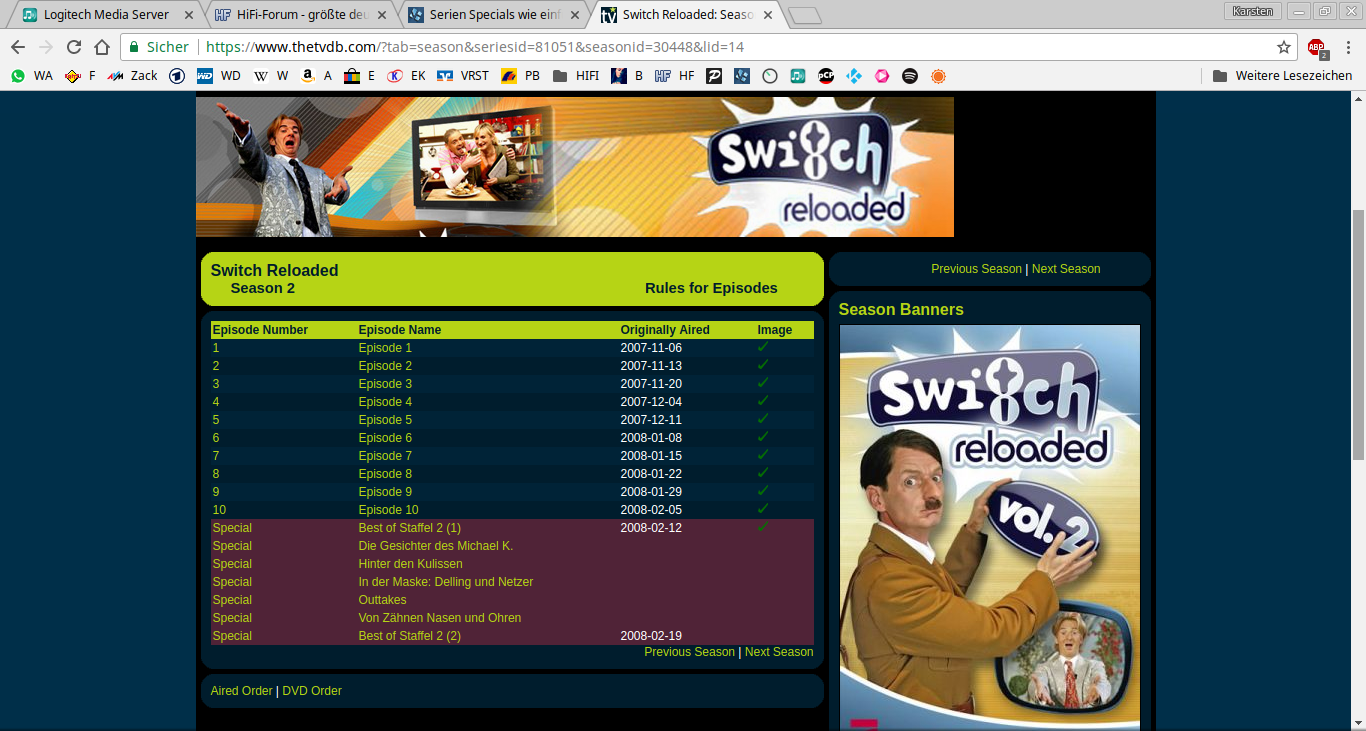Viewport: 1366px width, 731px height.
Task: Switch to DVD Order view
Action: pyautogui.click(x=312, y=691)
